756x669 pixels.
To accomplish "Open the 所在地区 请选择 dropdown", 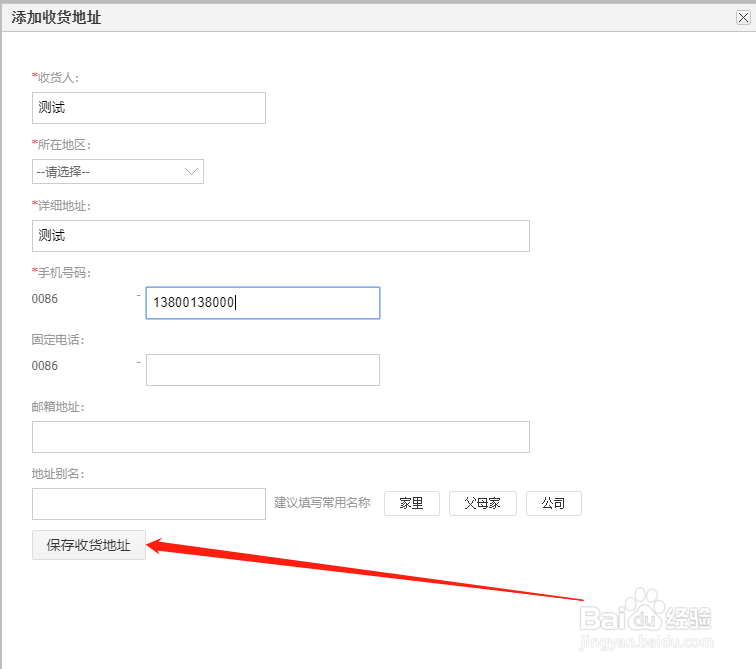I will [118, 172].
